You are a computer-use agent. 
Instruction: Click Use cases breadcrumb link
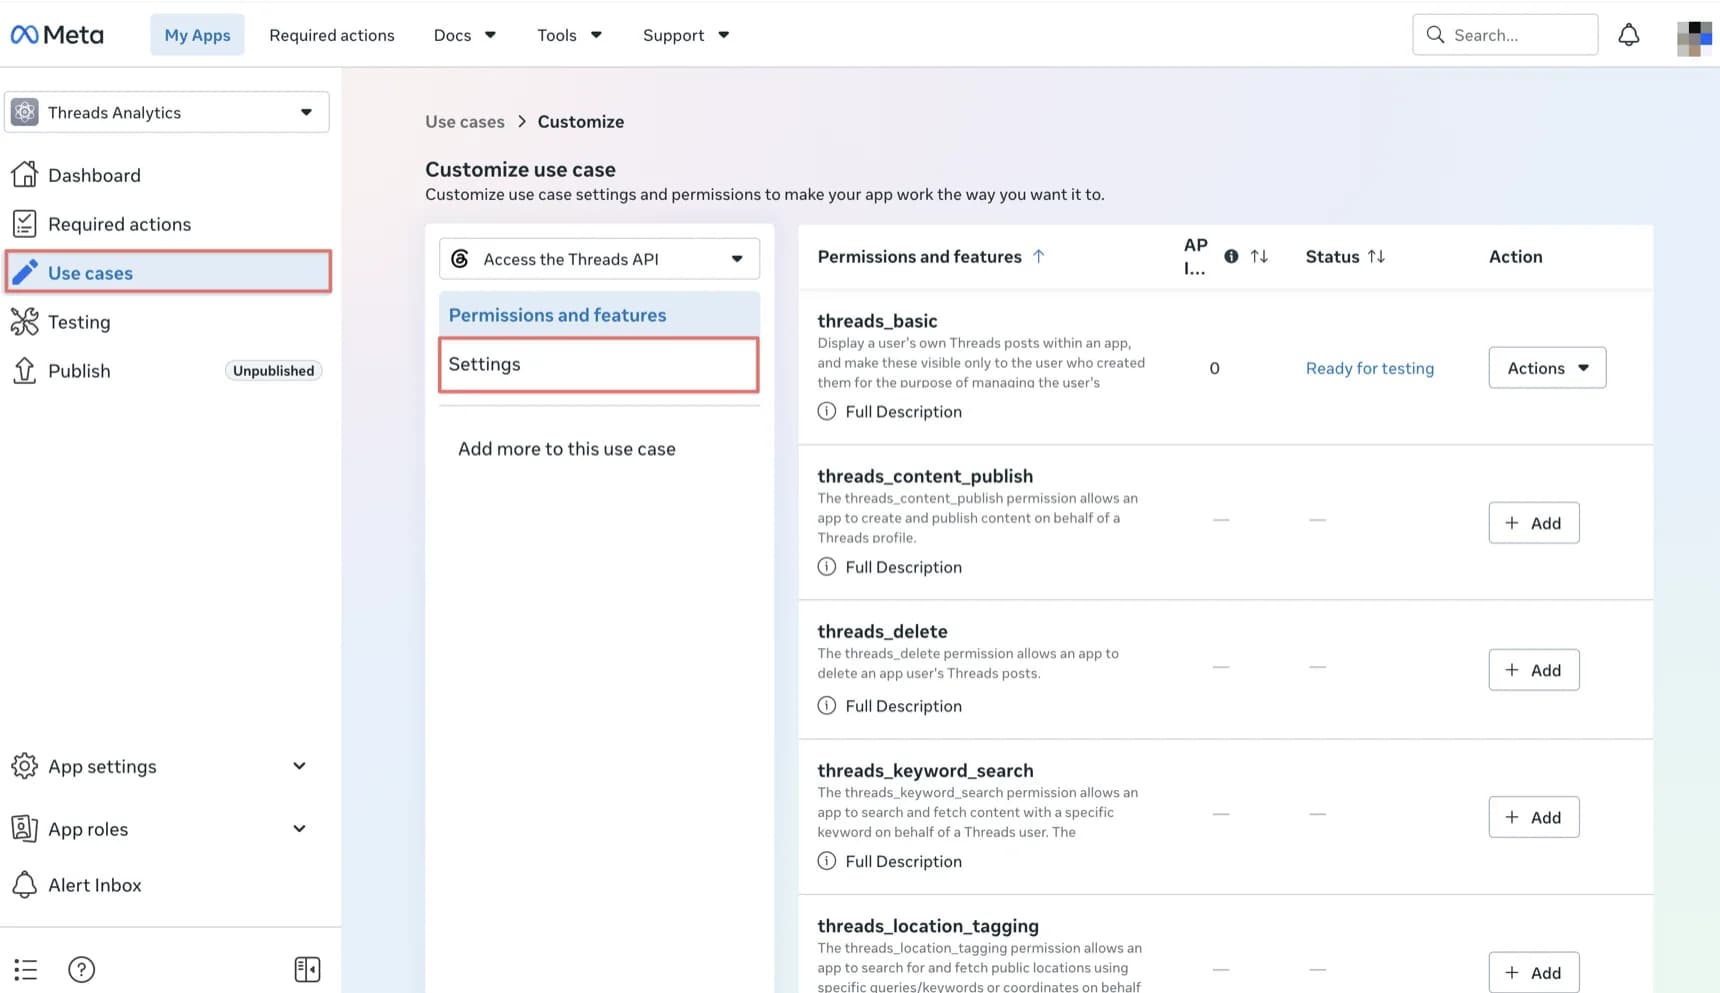[465, 122]
